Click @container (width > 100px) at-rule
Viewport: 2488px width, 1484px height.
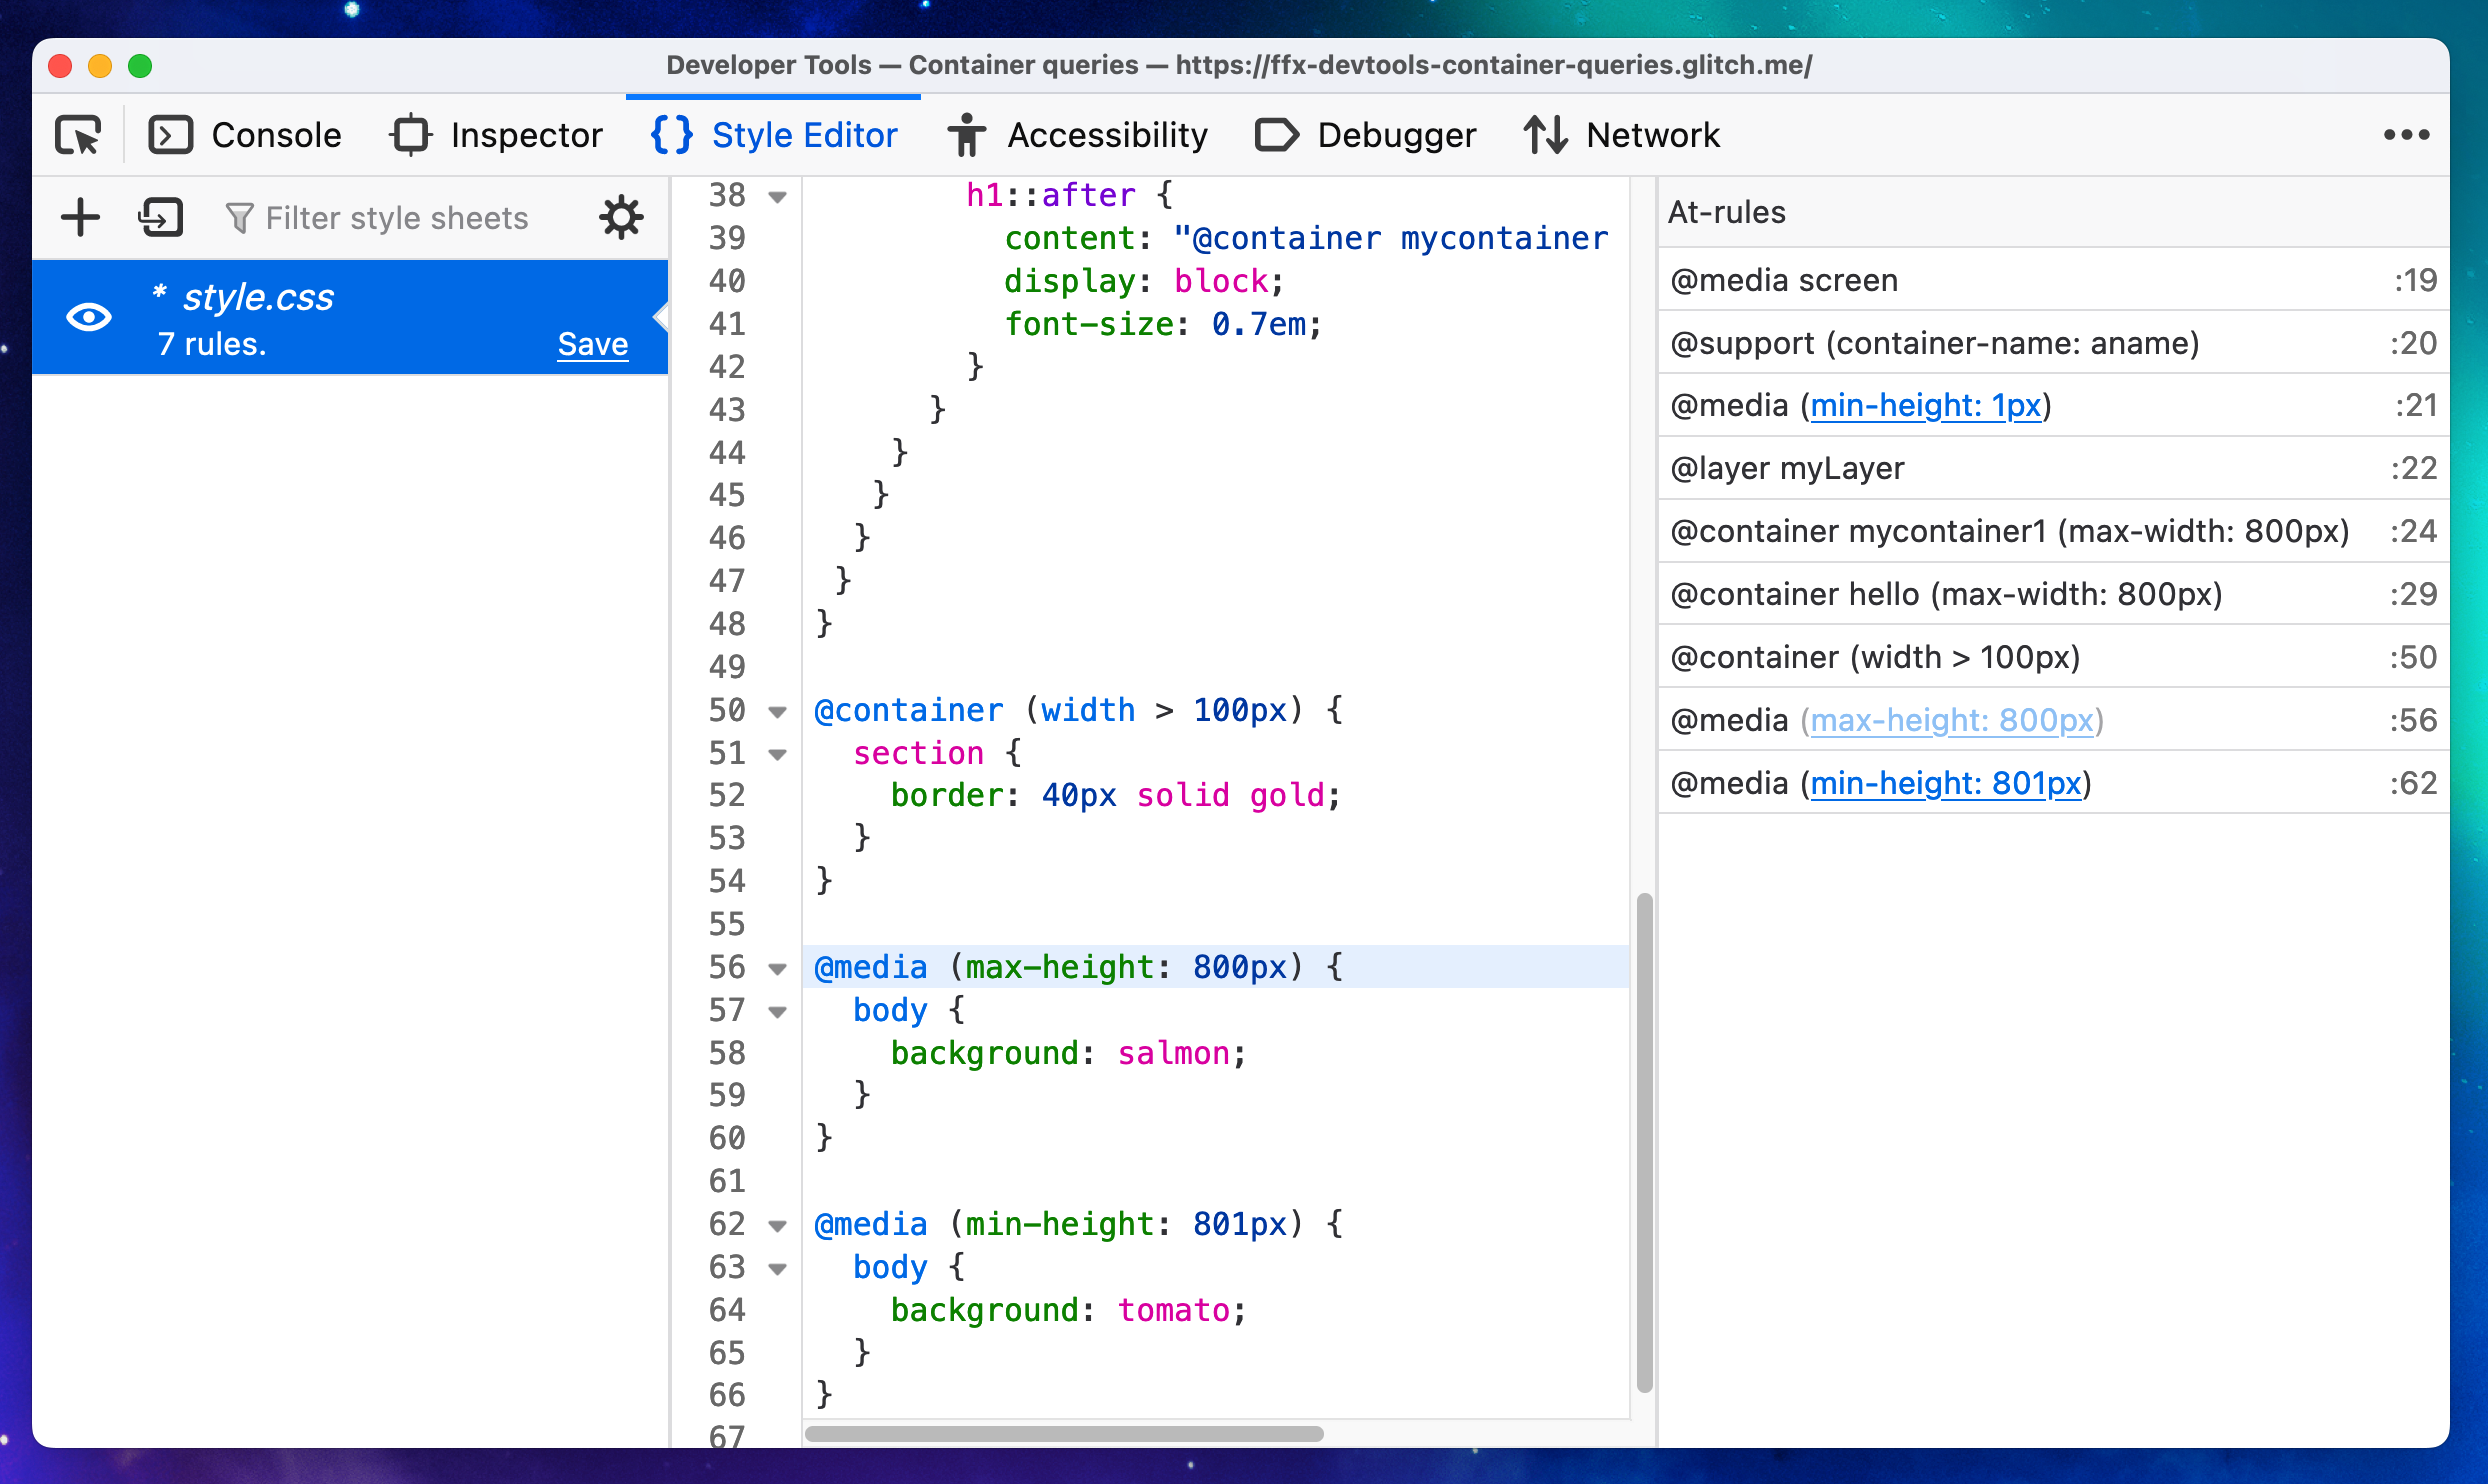1875,657
